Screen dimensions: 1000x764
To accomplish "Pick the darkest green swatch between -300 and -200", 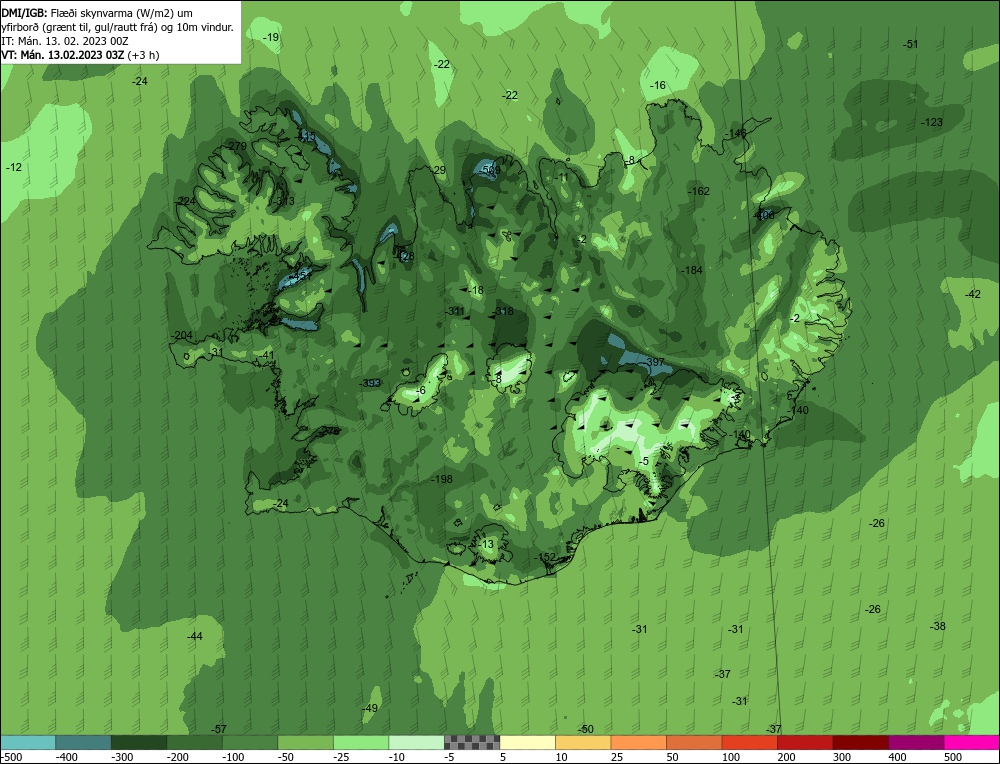I will (138, 742).
